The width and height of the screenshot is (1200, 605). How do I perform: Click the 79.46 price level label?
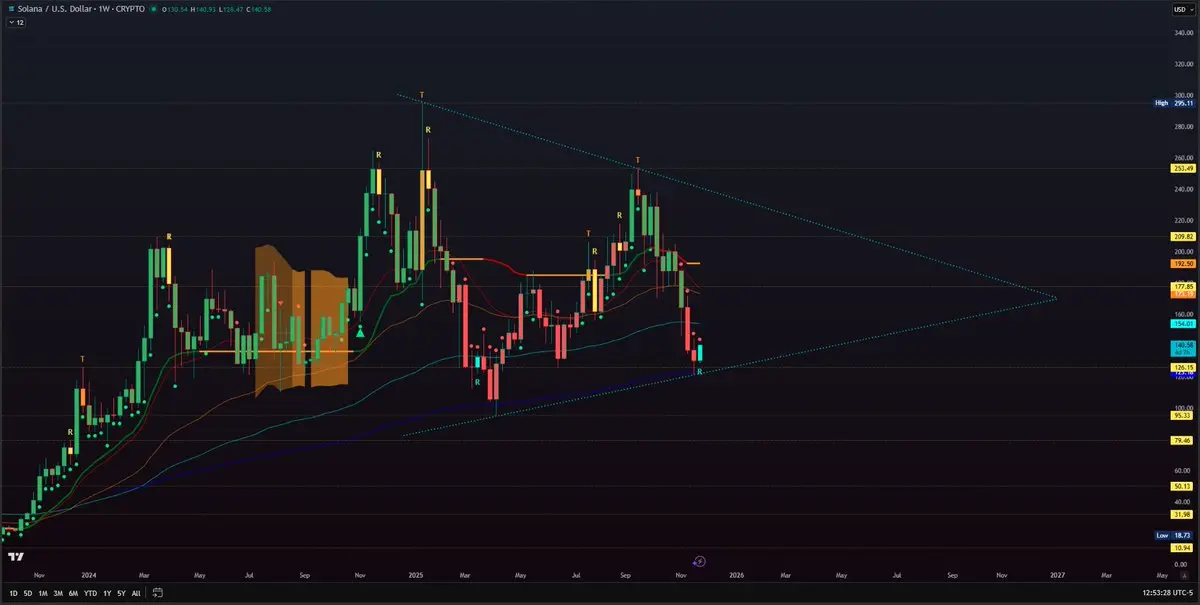pyautogui.click(x=1184, y=440)
